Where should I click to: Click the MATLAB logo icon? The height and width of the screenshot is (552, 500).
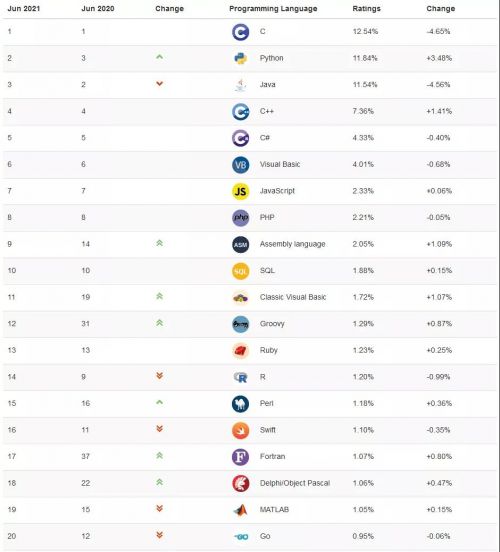tap(240, 510)
